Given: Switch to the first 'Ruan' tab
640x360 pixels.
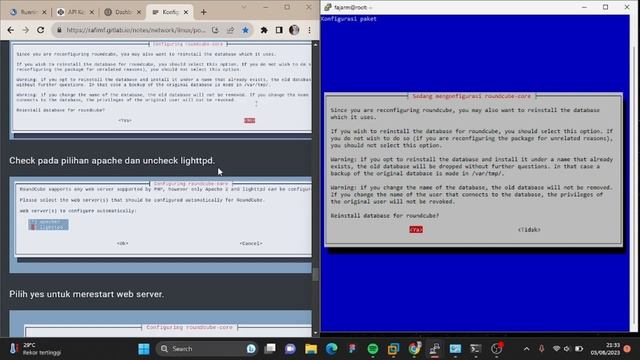Looking at the screenshot, I should click(x=27, y=12).
